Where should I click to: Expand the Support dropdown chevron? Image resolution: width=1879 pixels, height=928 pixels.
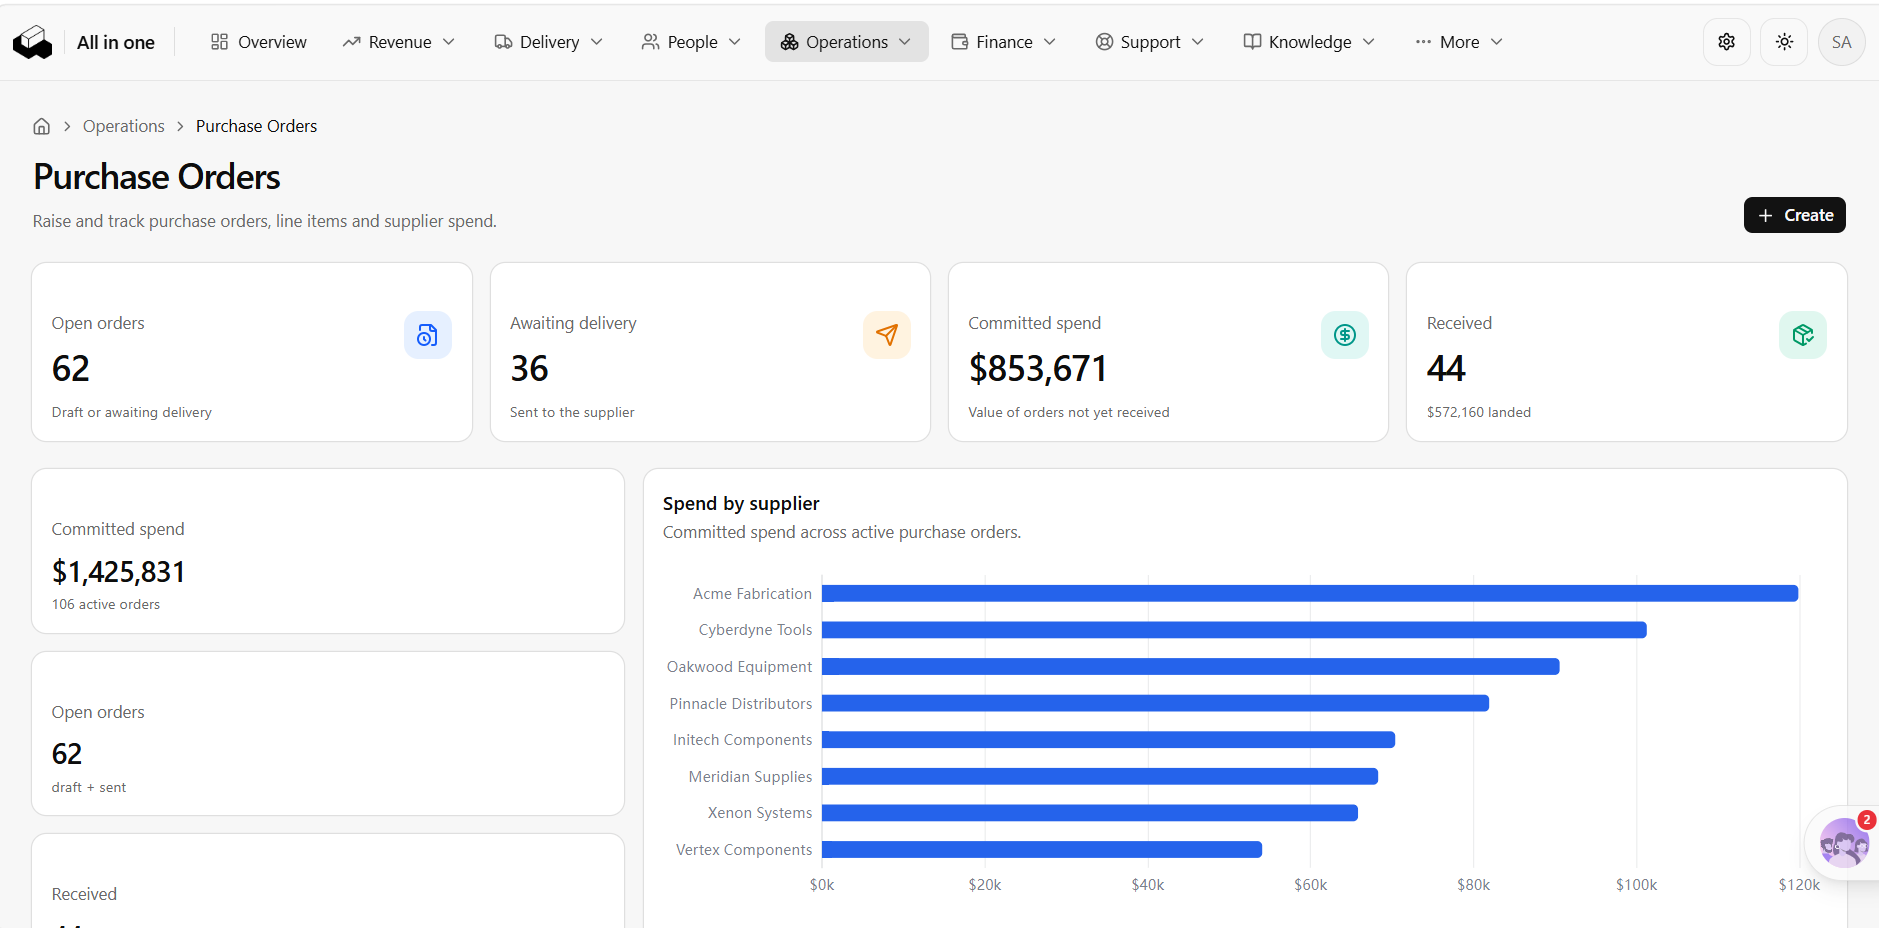(x=1198, y=42)
